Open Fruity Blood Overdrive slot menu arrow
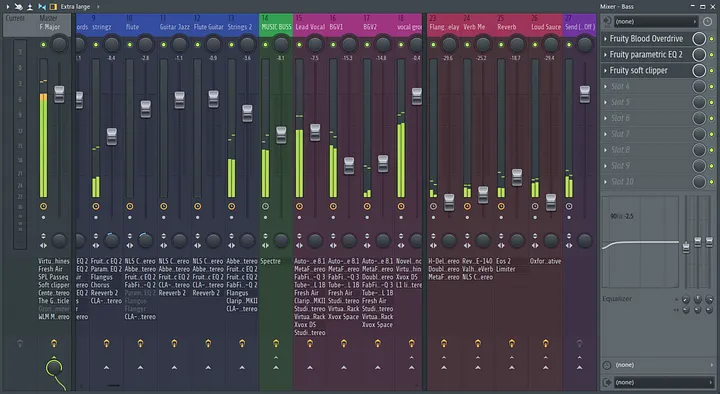Image resolution: width=720 pixels, height=394 pixels. click(605, 39)
